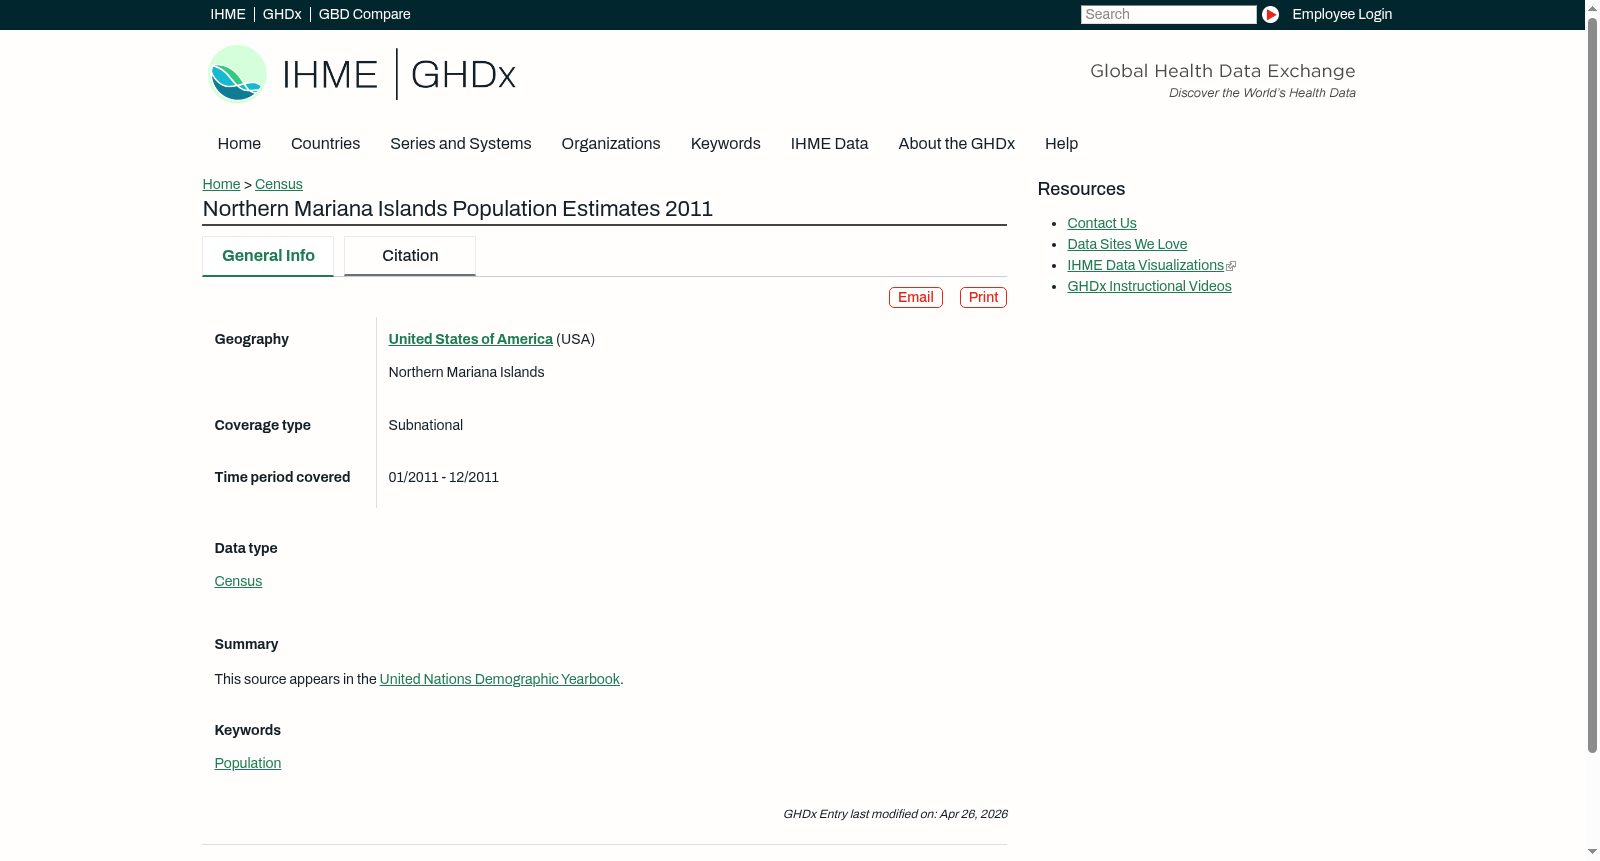Click the Email button

point(916,298)
